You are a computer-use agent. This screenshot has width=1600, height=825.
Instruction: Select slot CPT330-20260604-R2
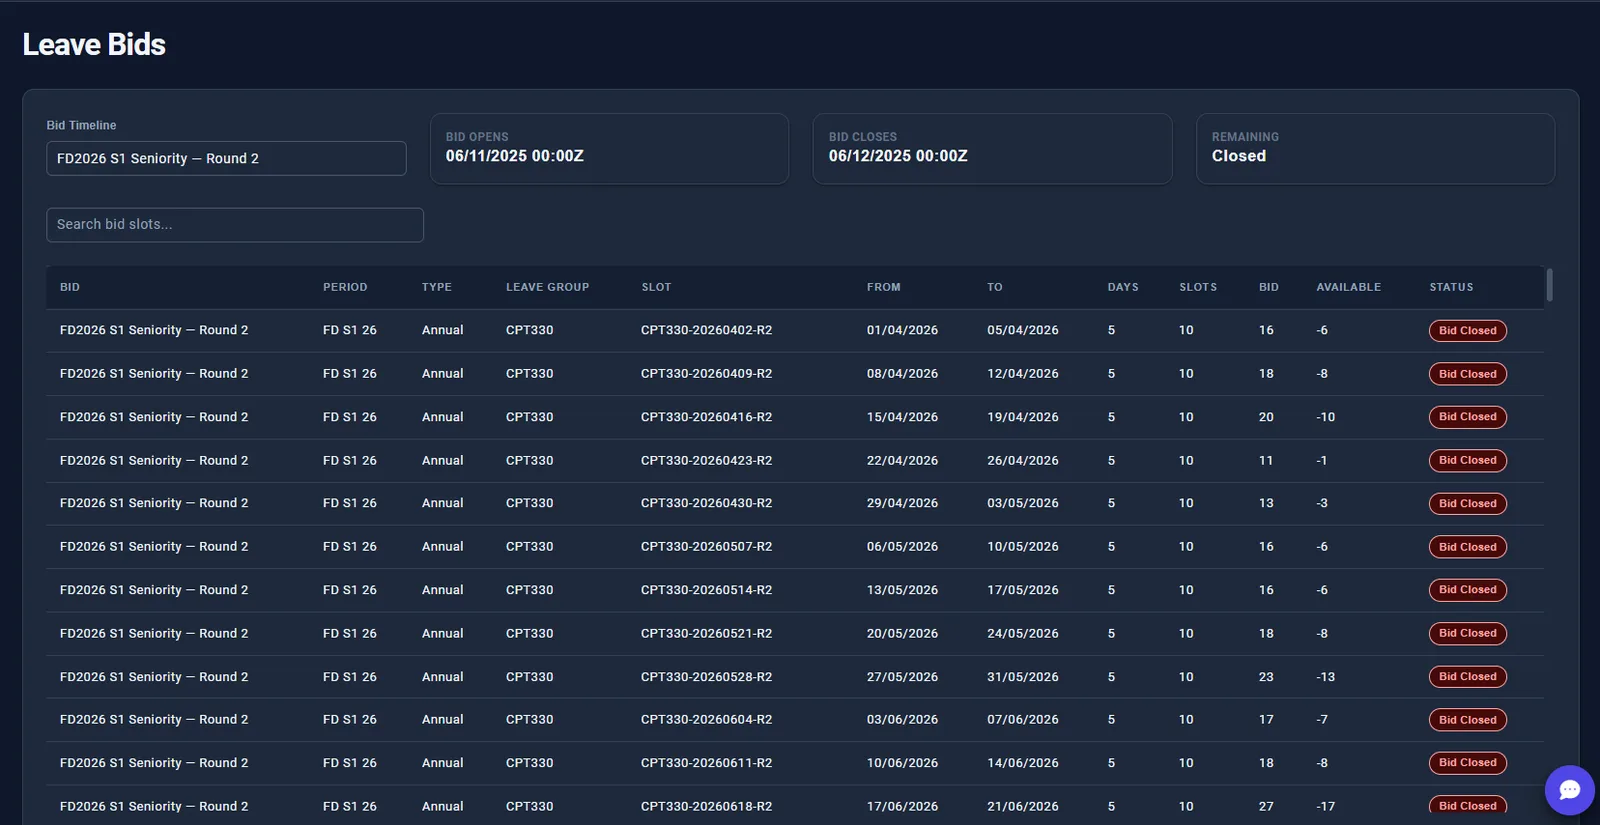706,720
